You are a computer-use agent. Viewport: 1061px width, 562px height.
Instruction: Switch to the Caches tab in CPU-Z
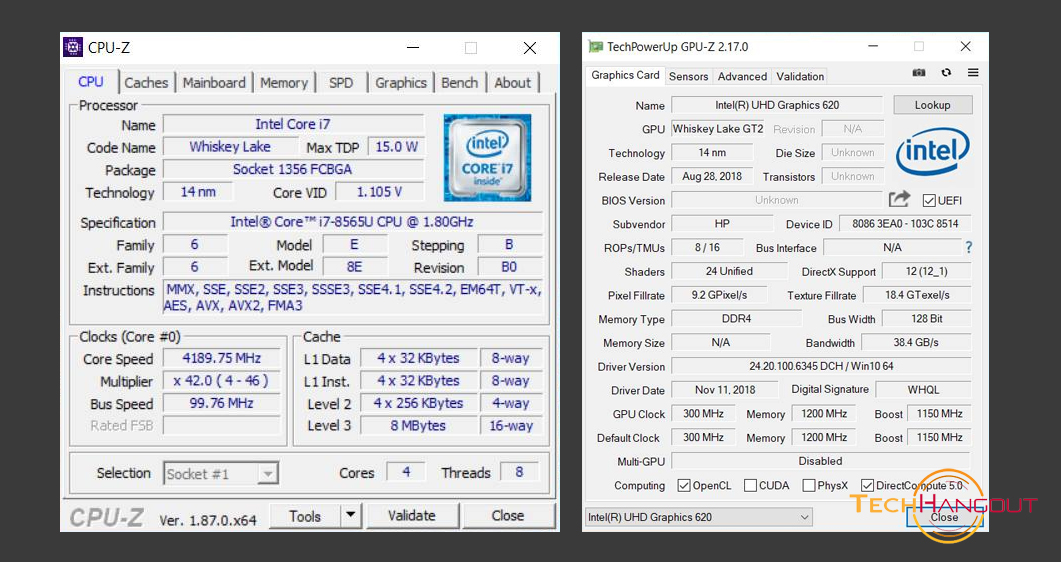point(146,83)
